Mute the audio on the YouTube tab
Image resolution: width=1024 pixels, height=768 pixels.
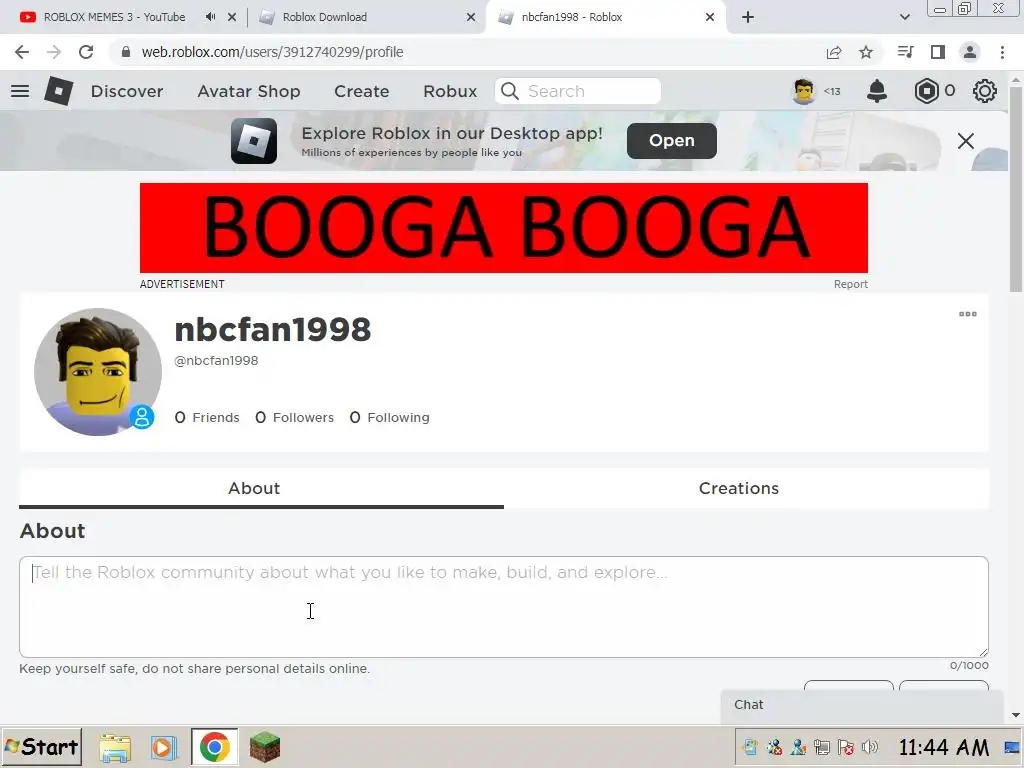coord(210,17)
